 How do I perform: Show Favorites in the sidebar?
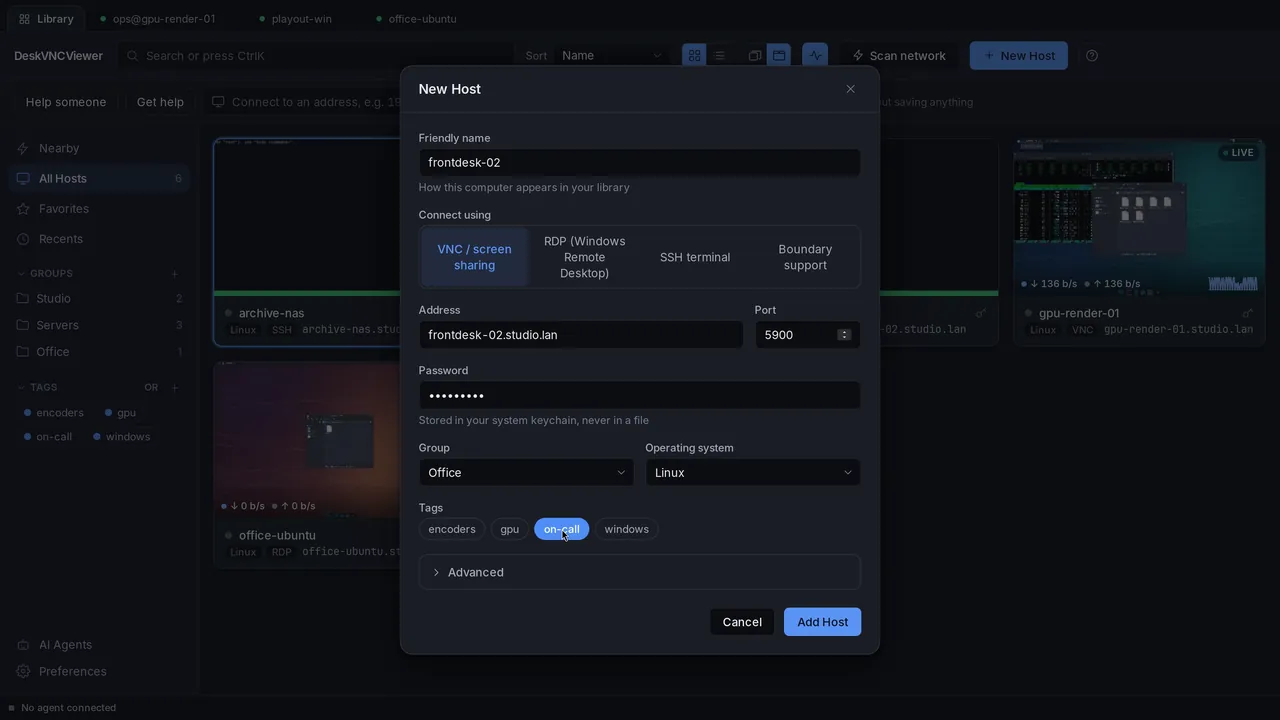(99, 209)
